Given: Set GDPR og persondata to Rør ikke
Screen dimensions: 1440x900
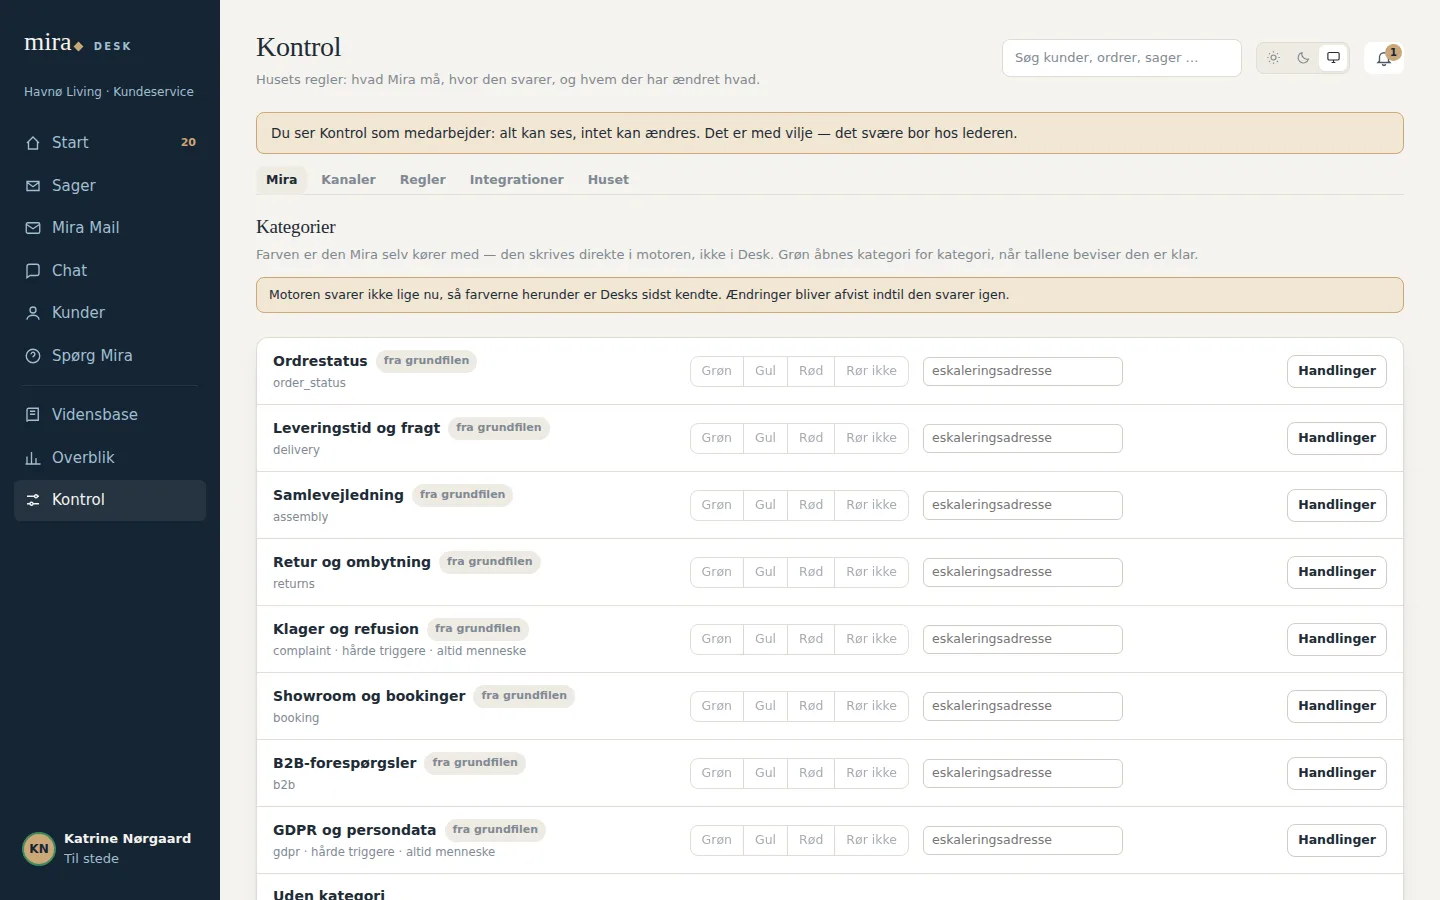Looking at the screenshot, I should coord(871,840).
